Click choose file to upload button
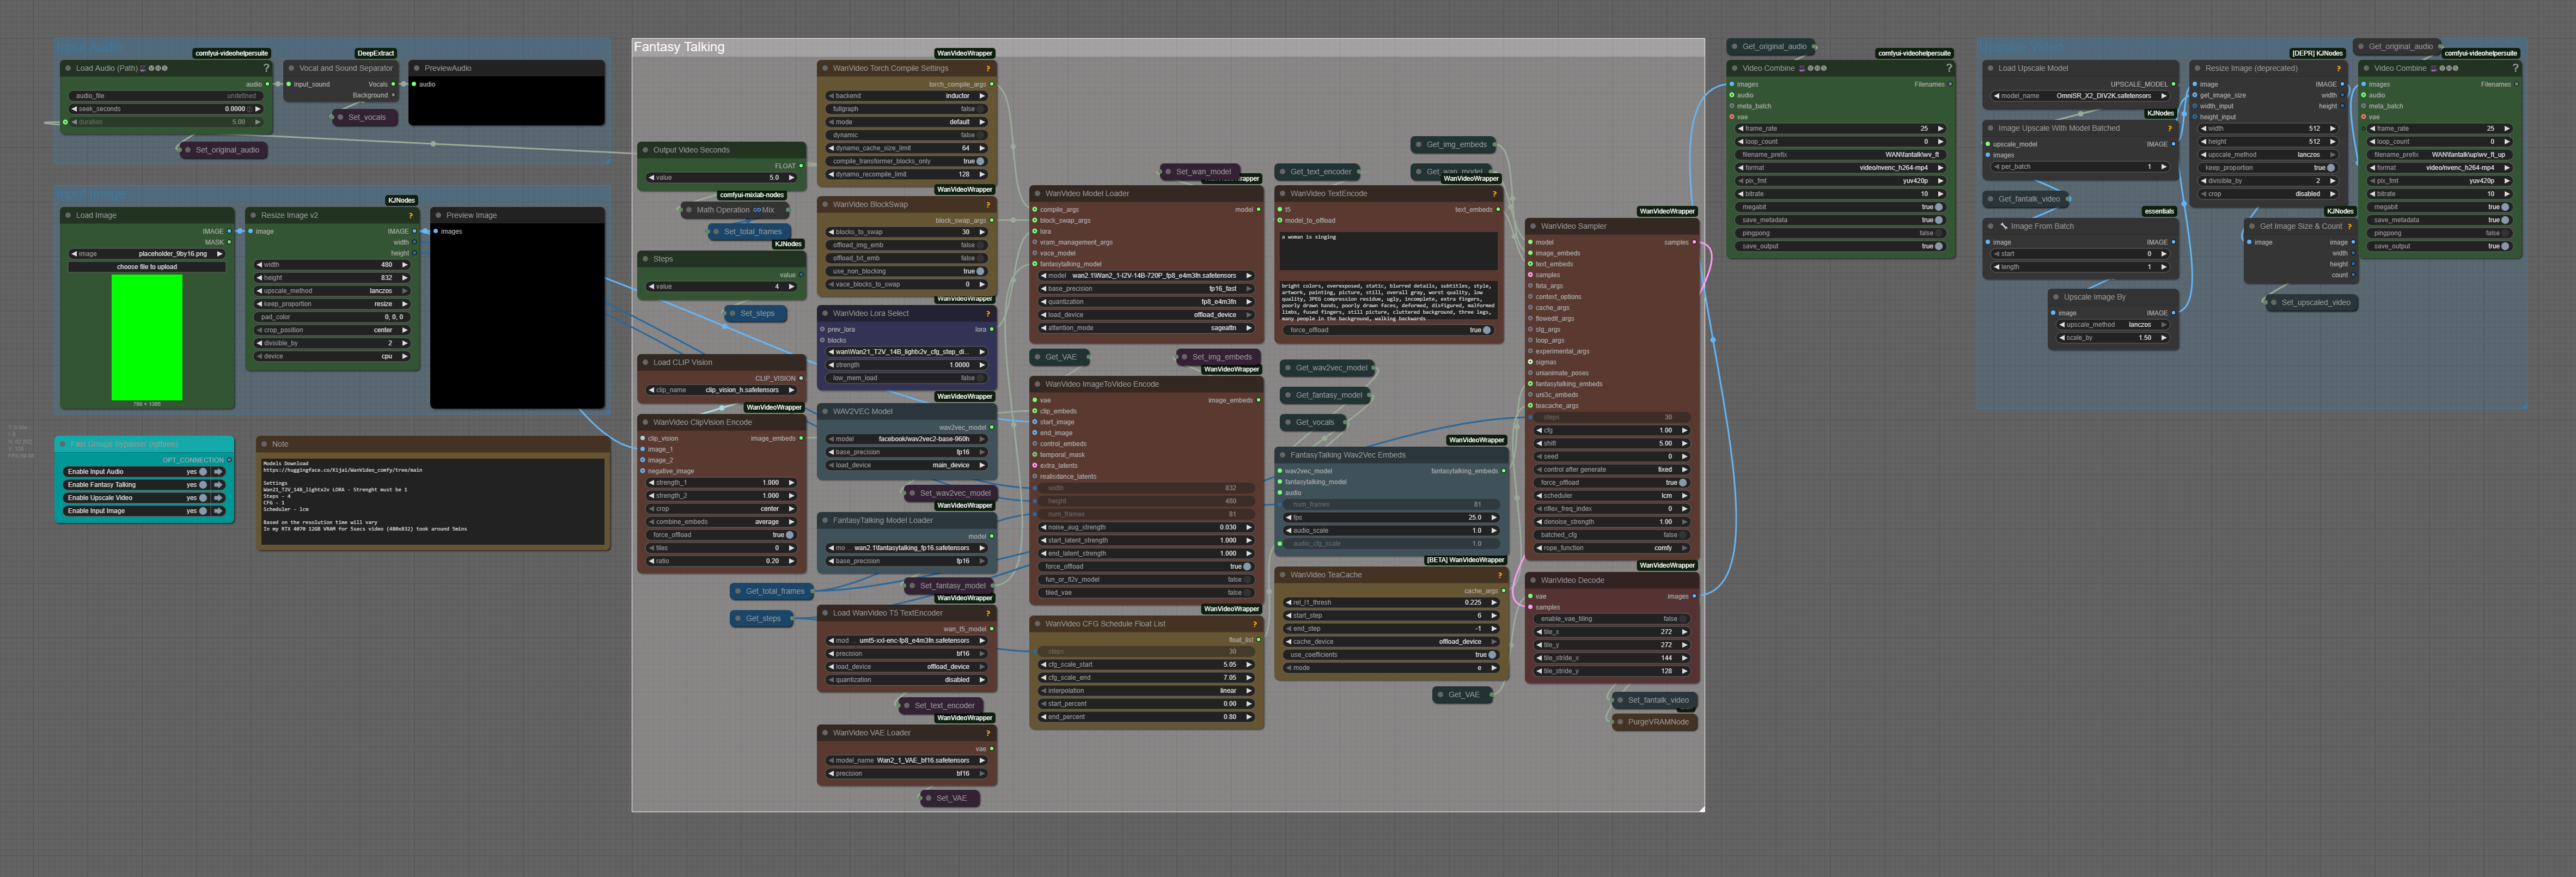 [x=147, y=267]
